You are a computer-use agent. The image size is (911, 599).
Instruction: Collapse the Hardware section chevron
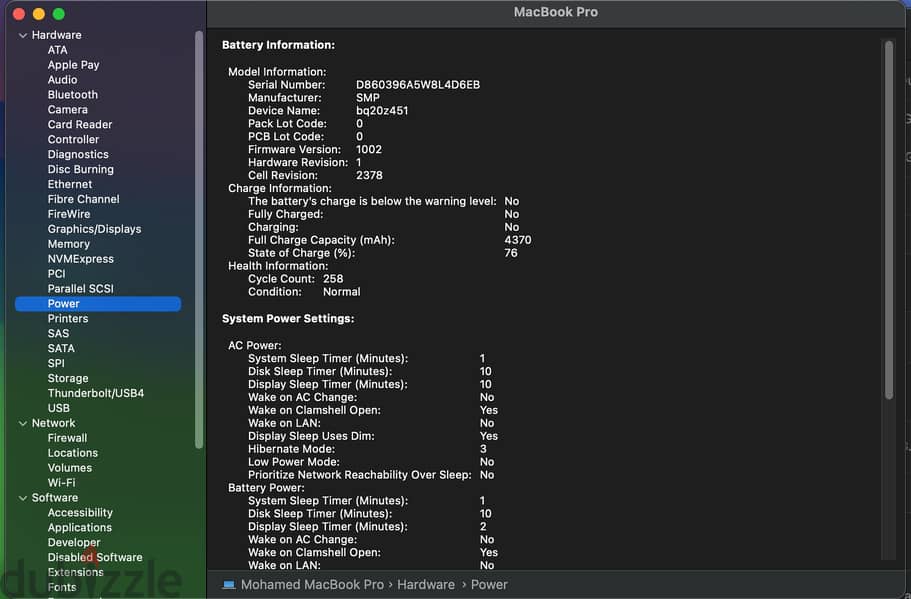click(x=23, y=35)
